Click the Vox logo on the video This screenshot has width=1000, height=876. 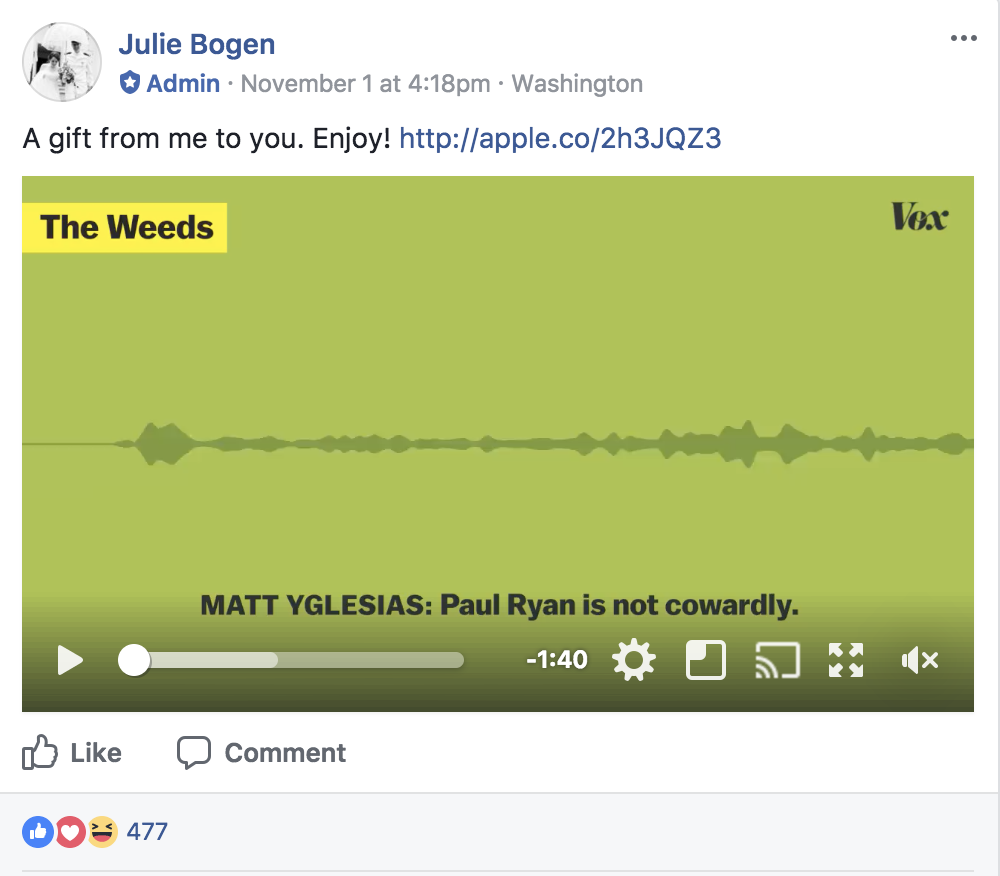tap(919, 217)
